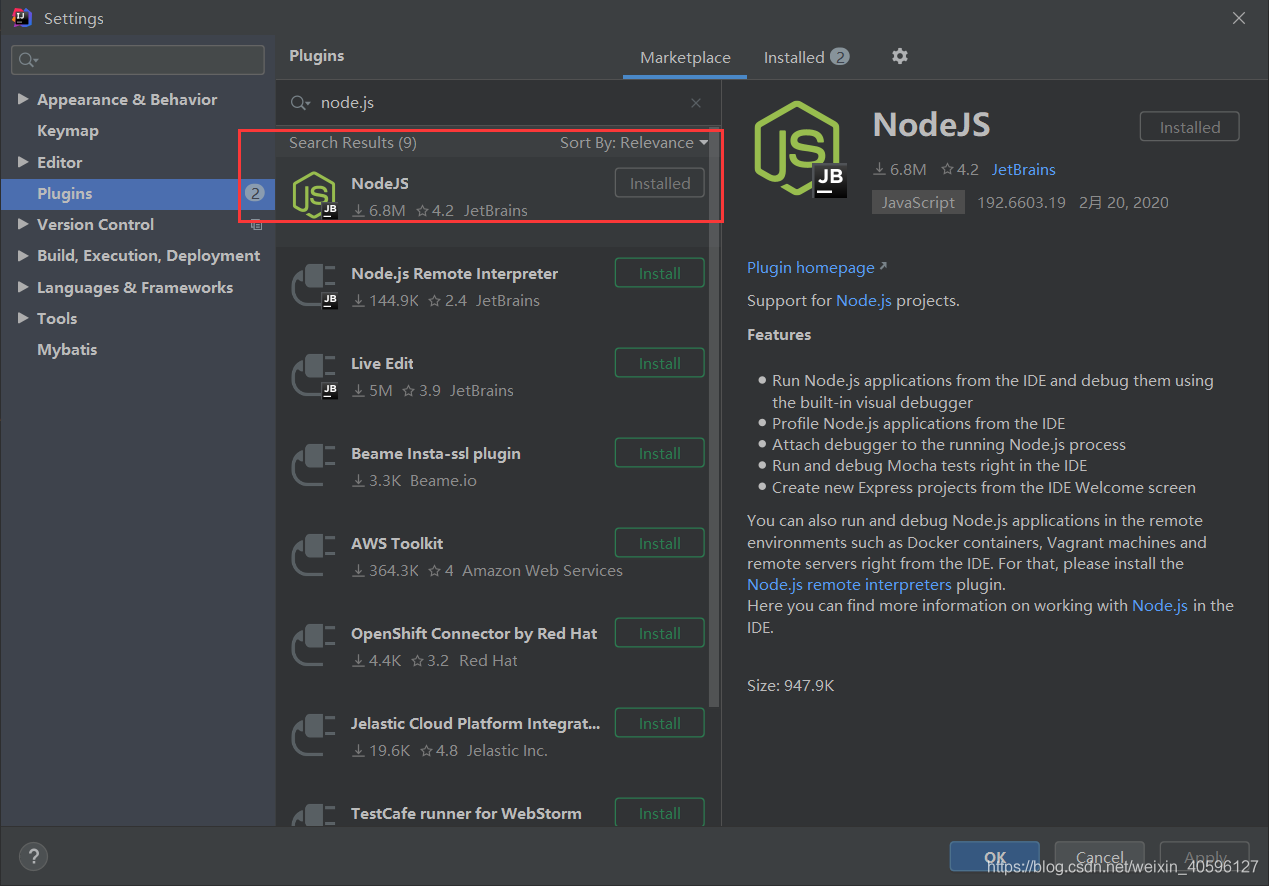Click large NodeJS logo in details
1269x886 pixels.
[x=800, y=149]
